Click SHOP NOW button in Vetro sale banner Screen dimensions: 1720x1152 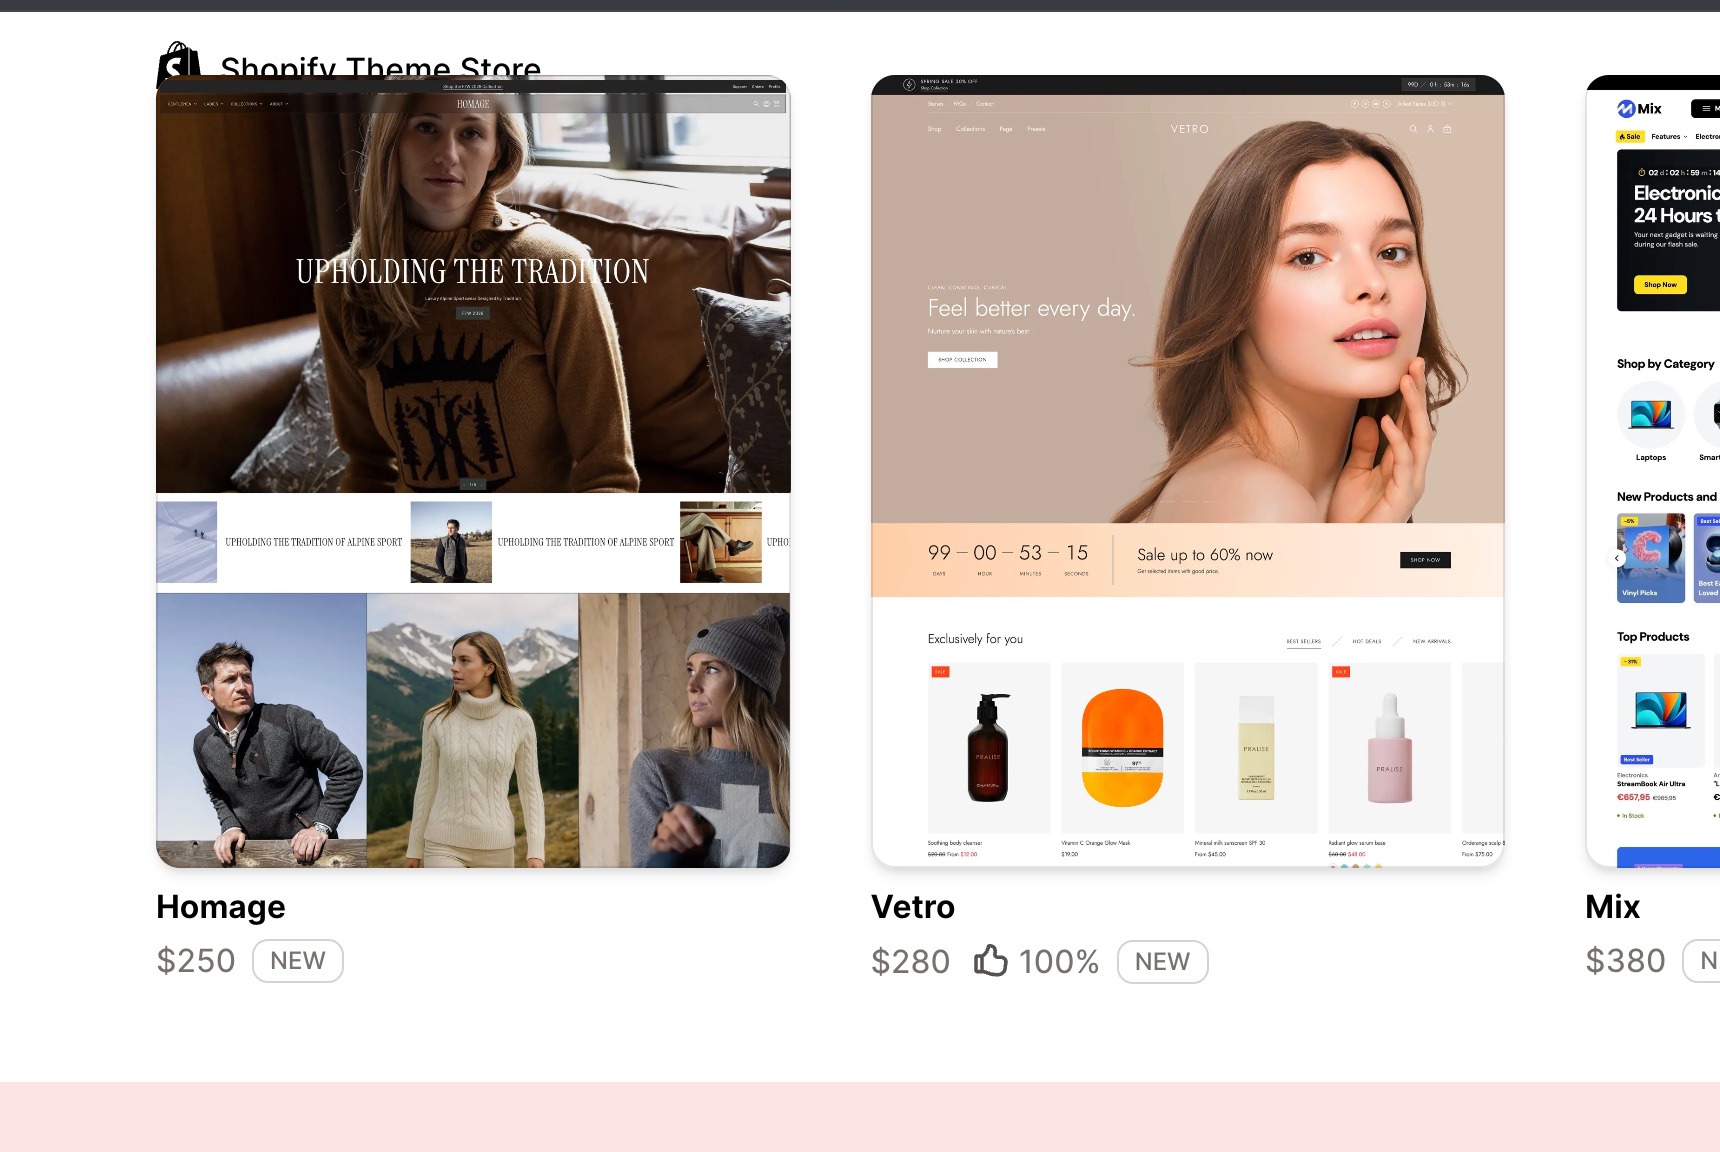(1425, 560)
